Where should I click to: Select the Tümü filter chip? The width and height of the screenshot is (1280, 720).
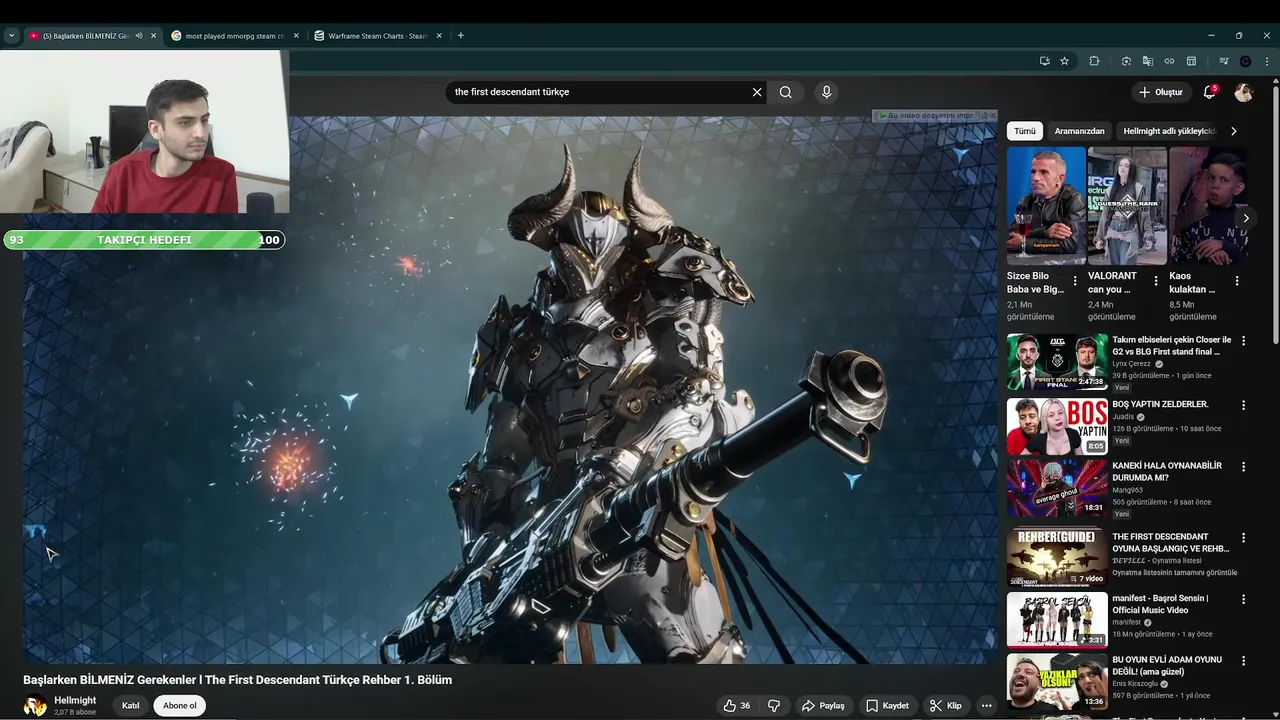pos(1025,131)
